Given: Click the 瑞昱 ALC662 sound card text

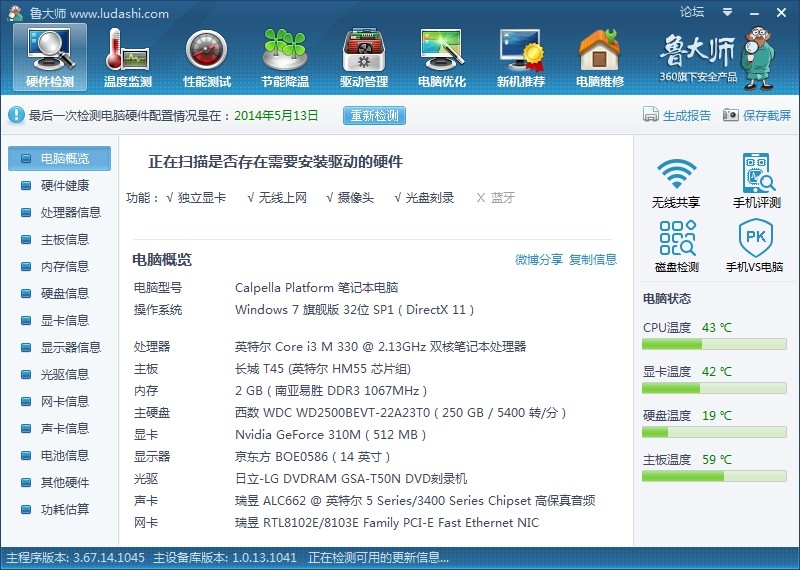Looking at the screenshot, I should tap(415, 501).
